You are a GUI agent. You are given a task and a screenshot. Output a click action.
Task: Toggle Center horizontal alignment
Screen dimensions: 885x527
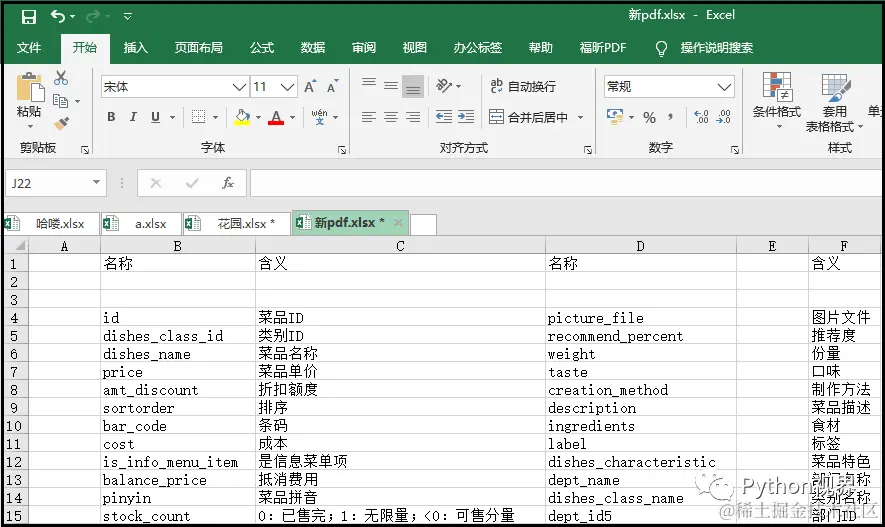coord(391,117)
